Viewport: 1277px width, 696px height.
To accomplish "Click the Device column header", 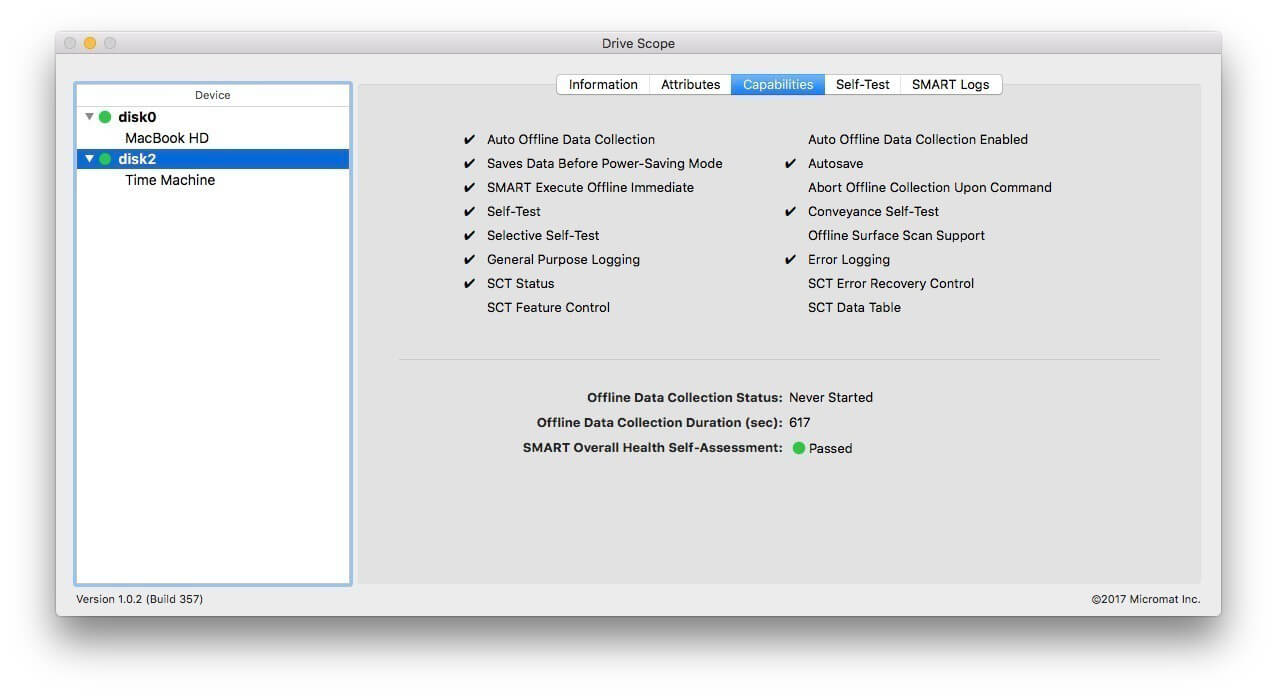I will (x=212, y=95).
